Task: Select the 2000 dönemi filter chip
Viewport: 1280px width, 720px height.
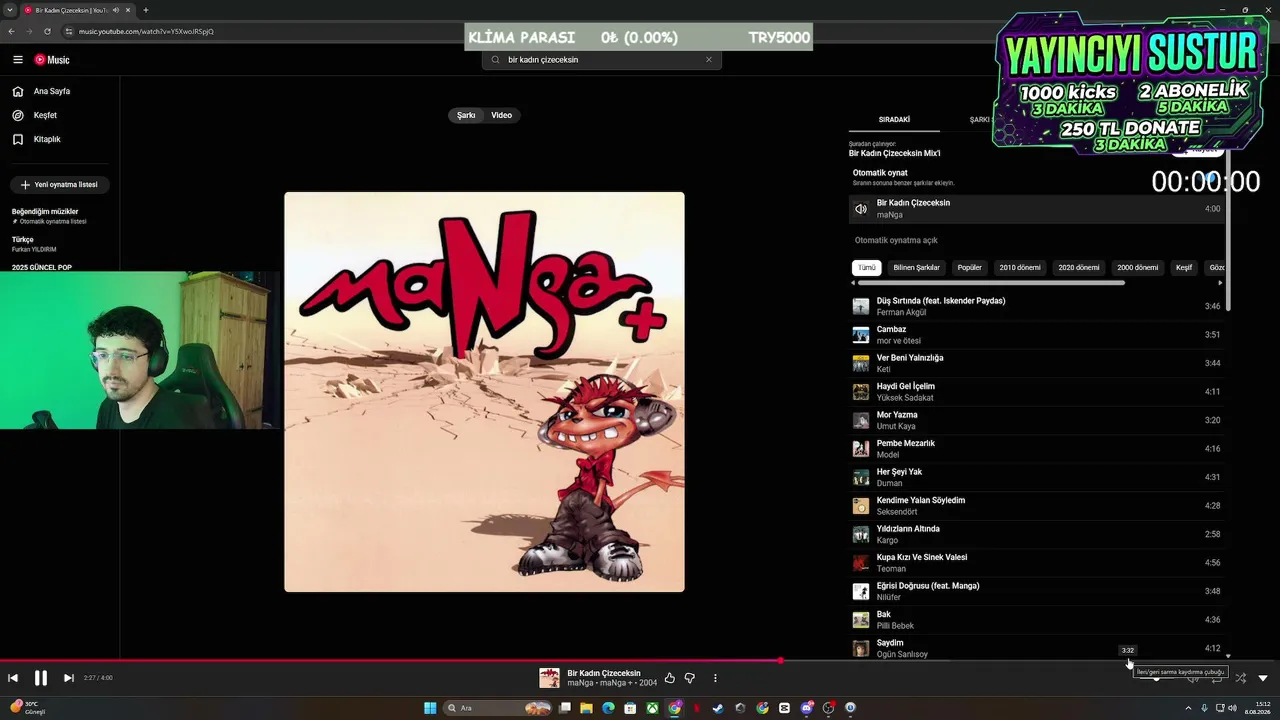Action: (x=1138, y=268)
